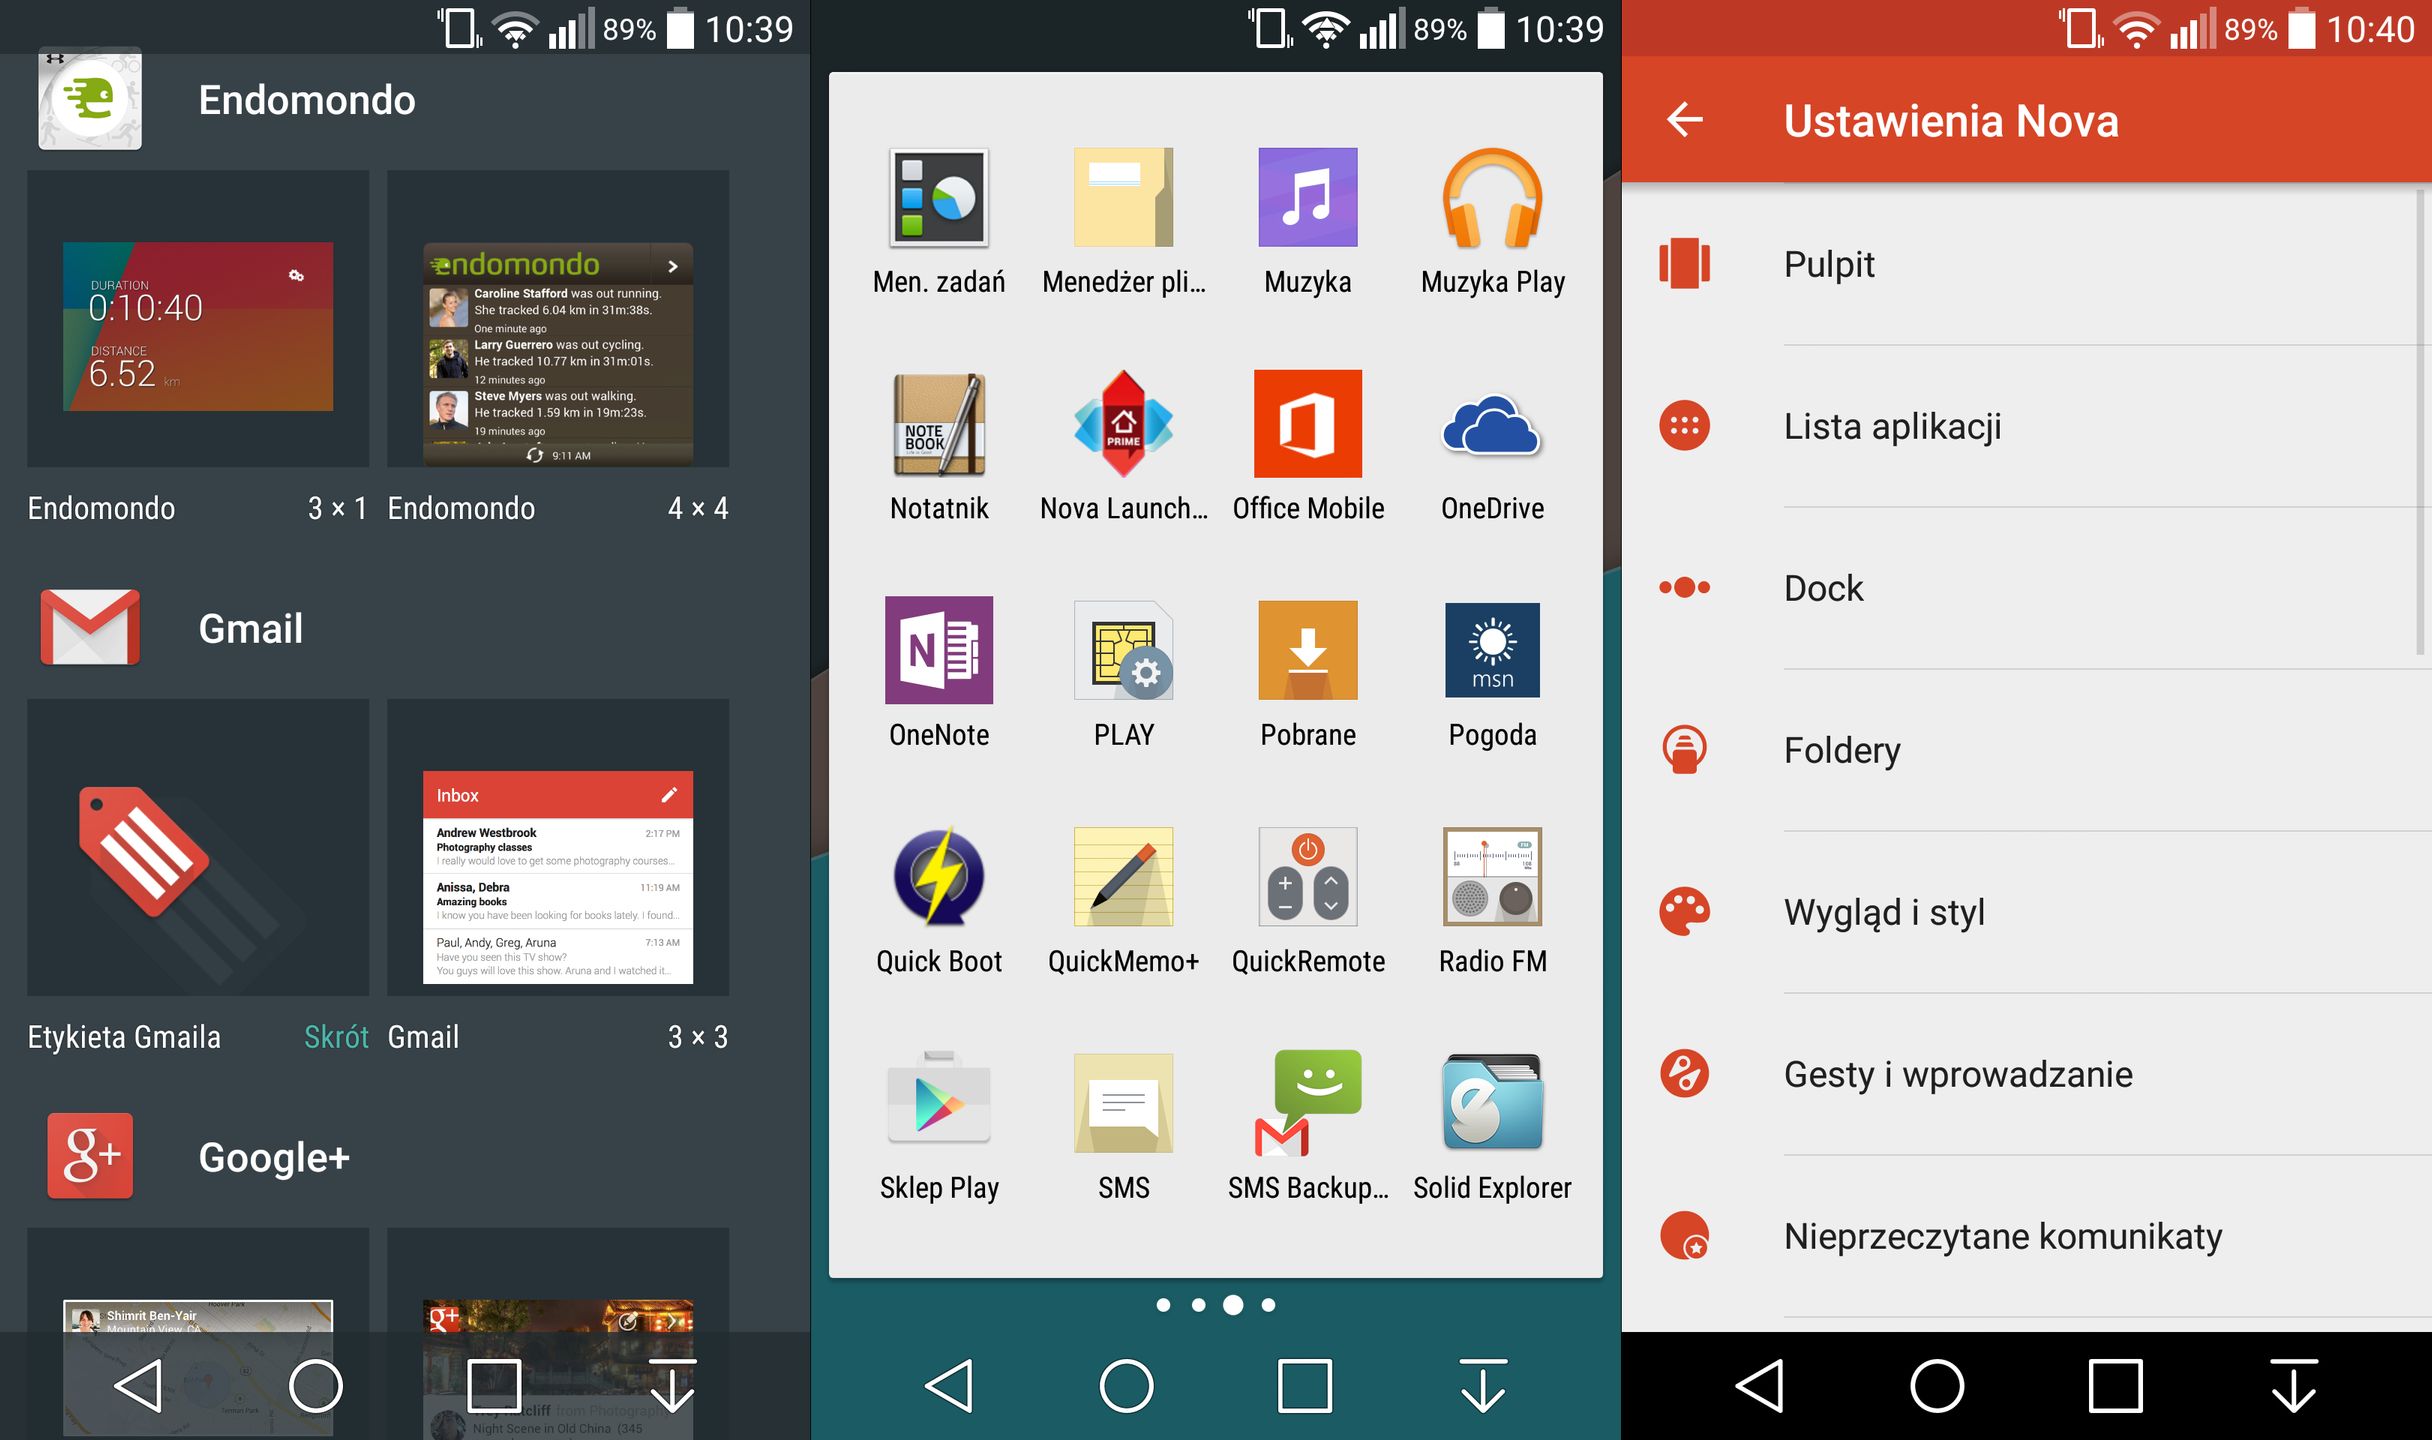Launch SMS Backup app
Image resolution: width=2432 pixels, height=1440 pixels.
[1307, 1103]
